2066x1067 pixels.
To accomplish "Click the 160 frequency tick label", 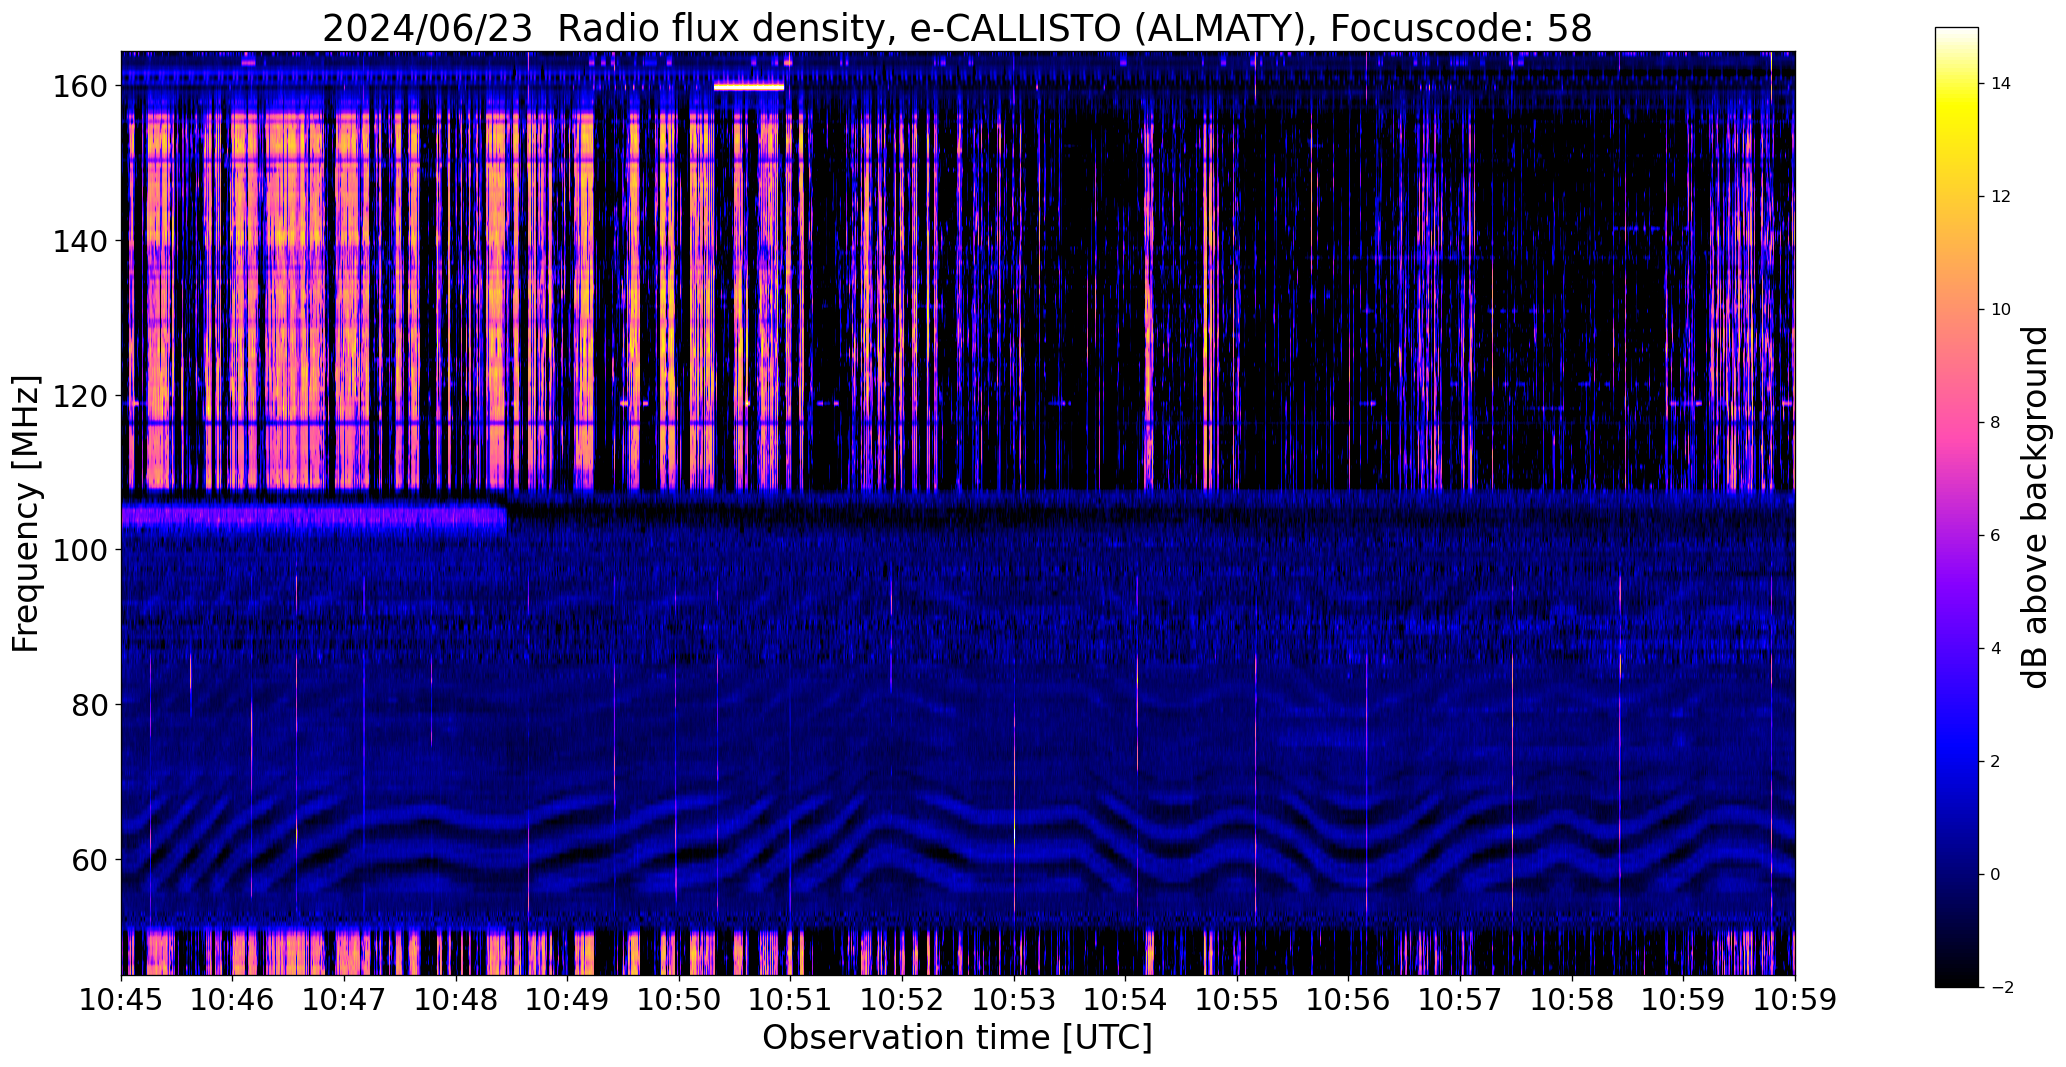I will [x=81, y=87].
